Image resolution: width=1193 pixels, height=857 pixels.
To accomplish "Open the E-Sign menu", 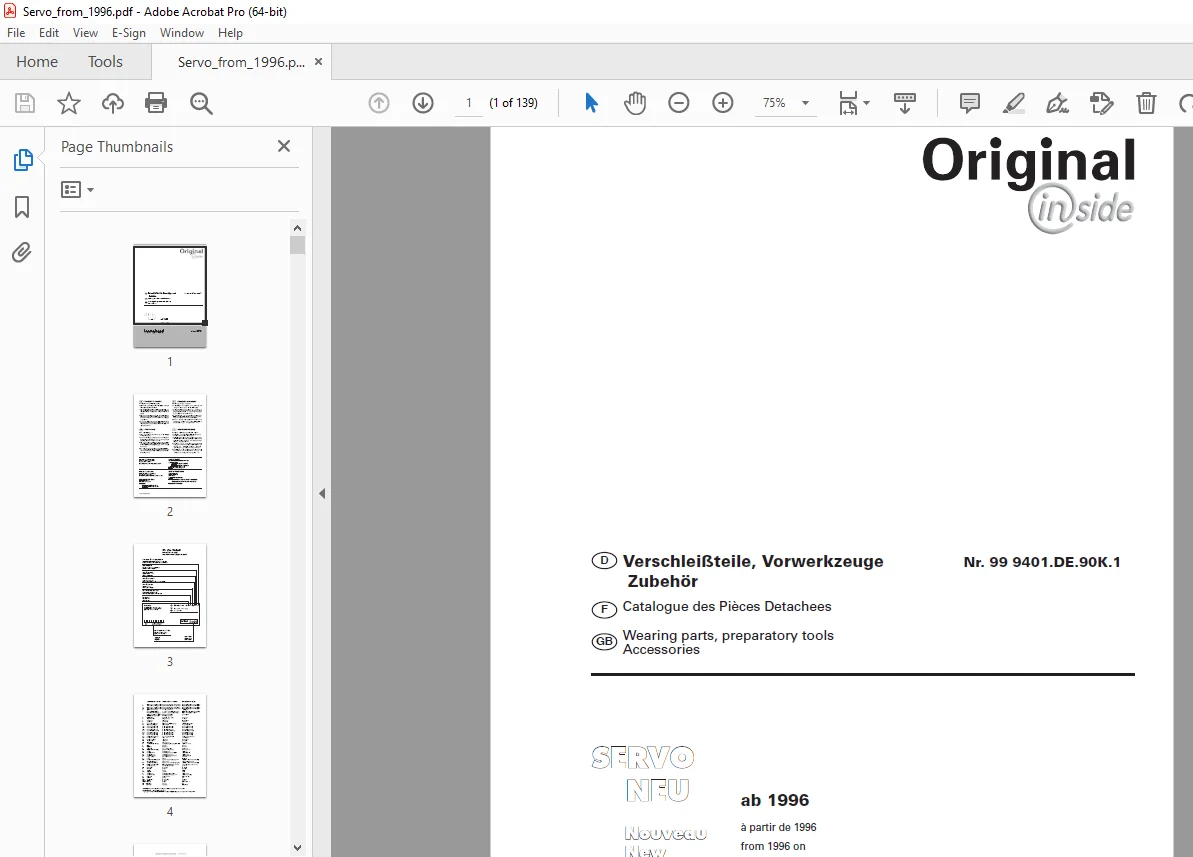I will click(x=129, y=33).
